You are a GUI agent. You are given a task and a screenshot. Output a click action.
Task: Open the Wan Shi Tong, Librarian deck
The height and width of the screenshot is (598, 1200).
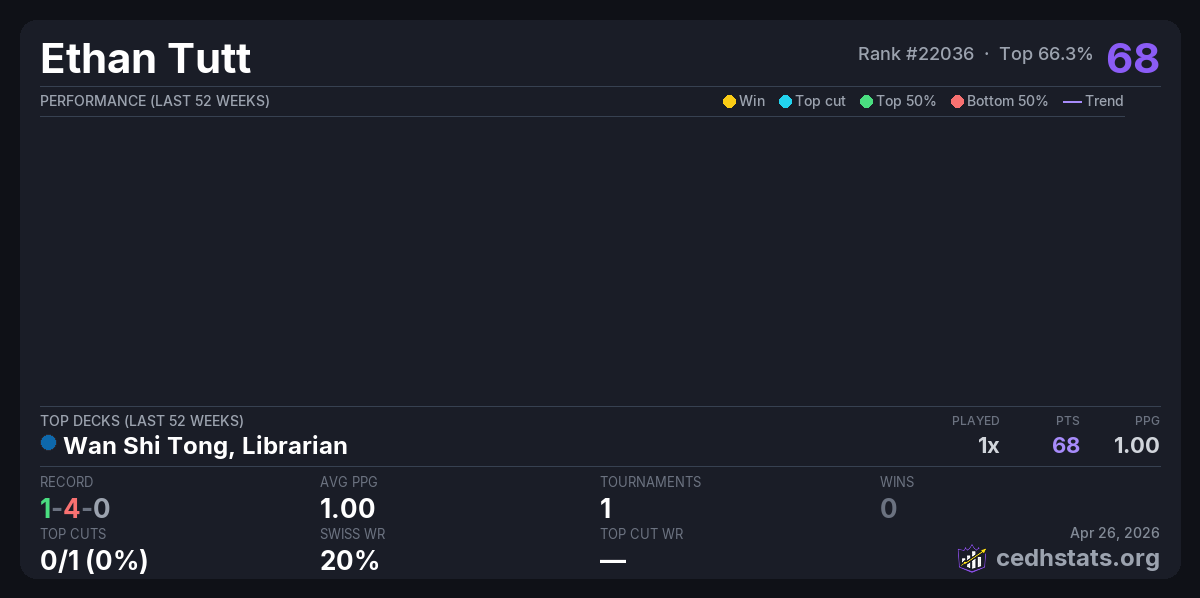[205, 446]
